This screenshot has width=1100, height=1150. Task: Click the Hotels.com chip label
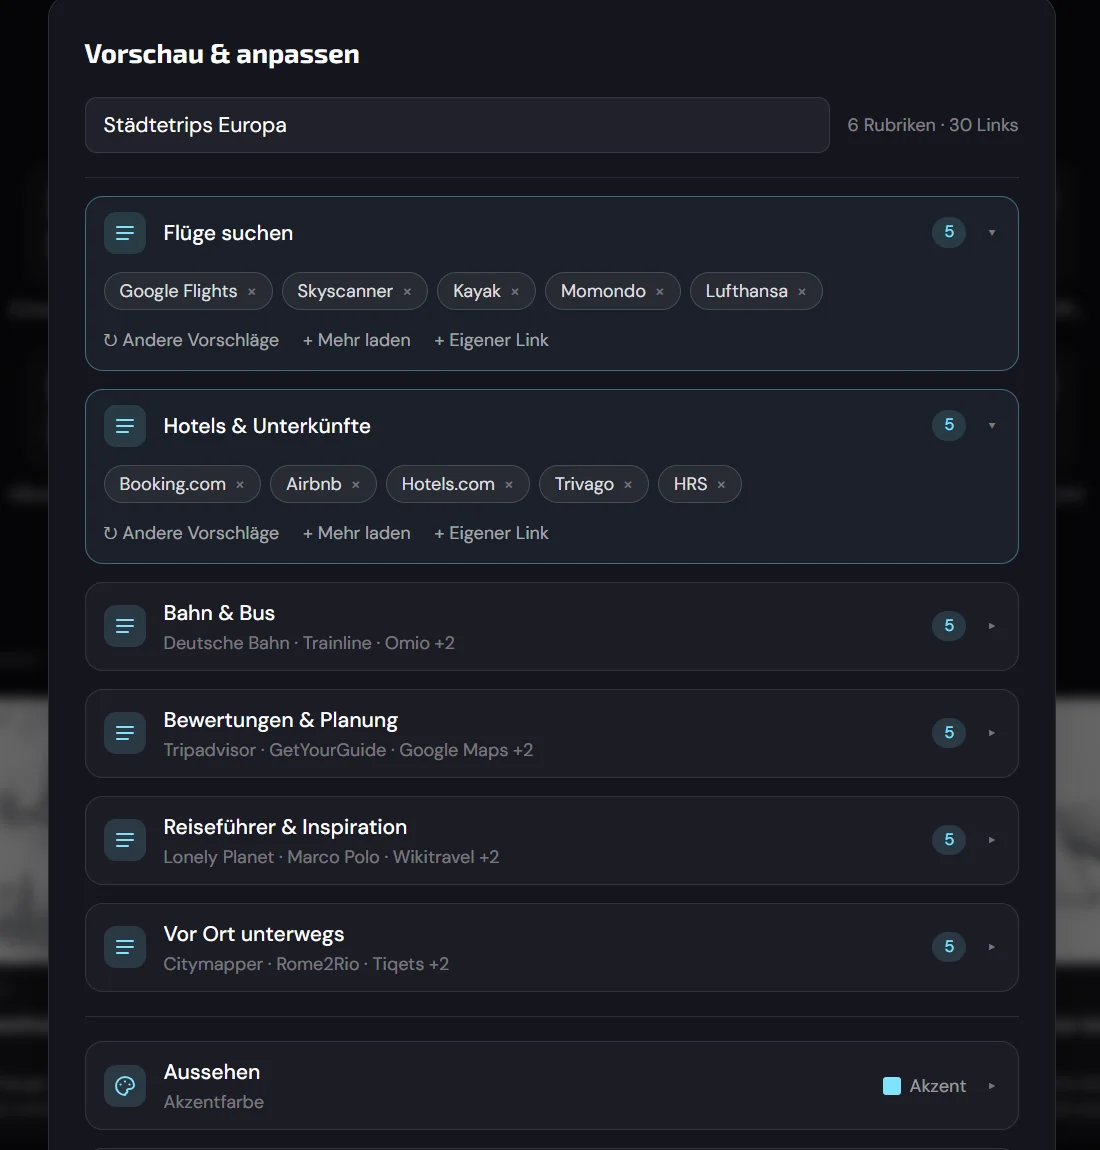point(448,485)
